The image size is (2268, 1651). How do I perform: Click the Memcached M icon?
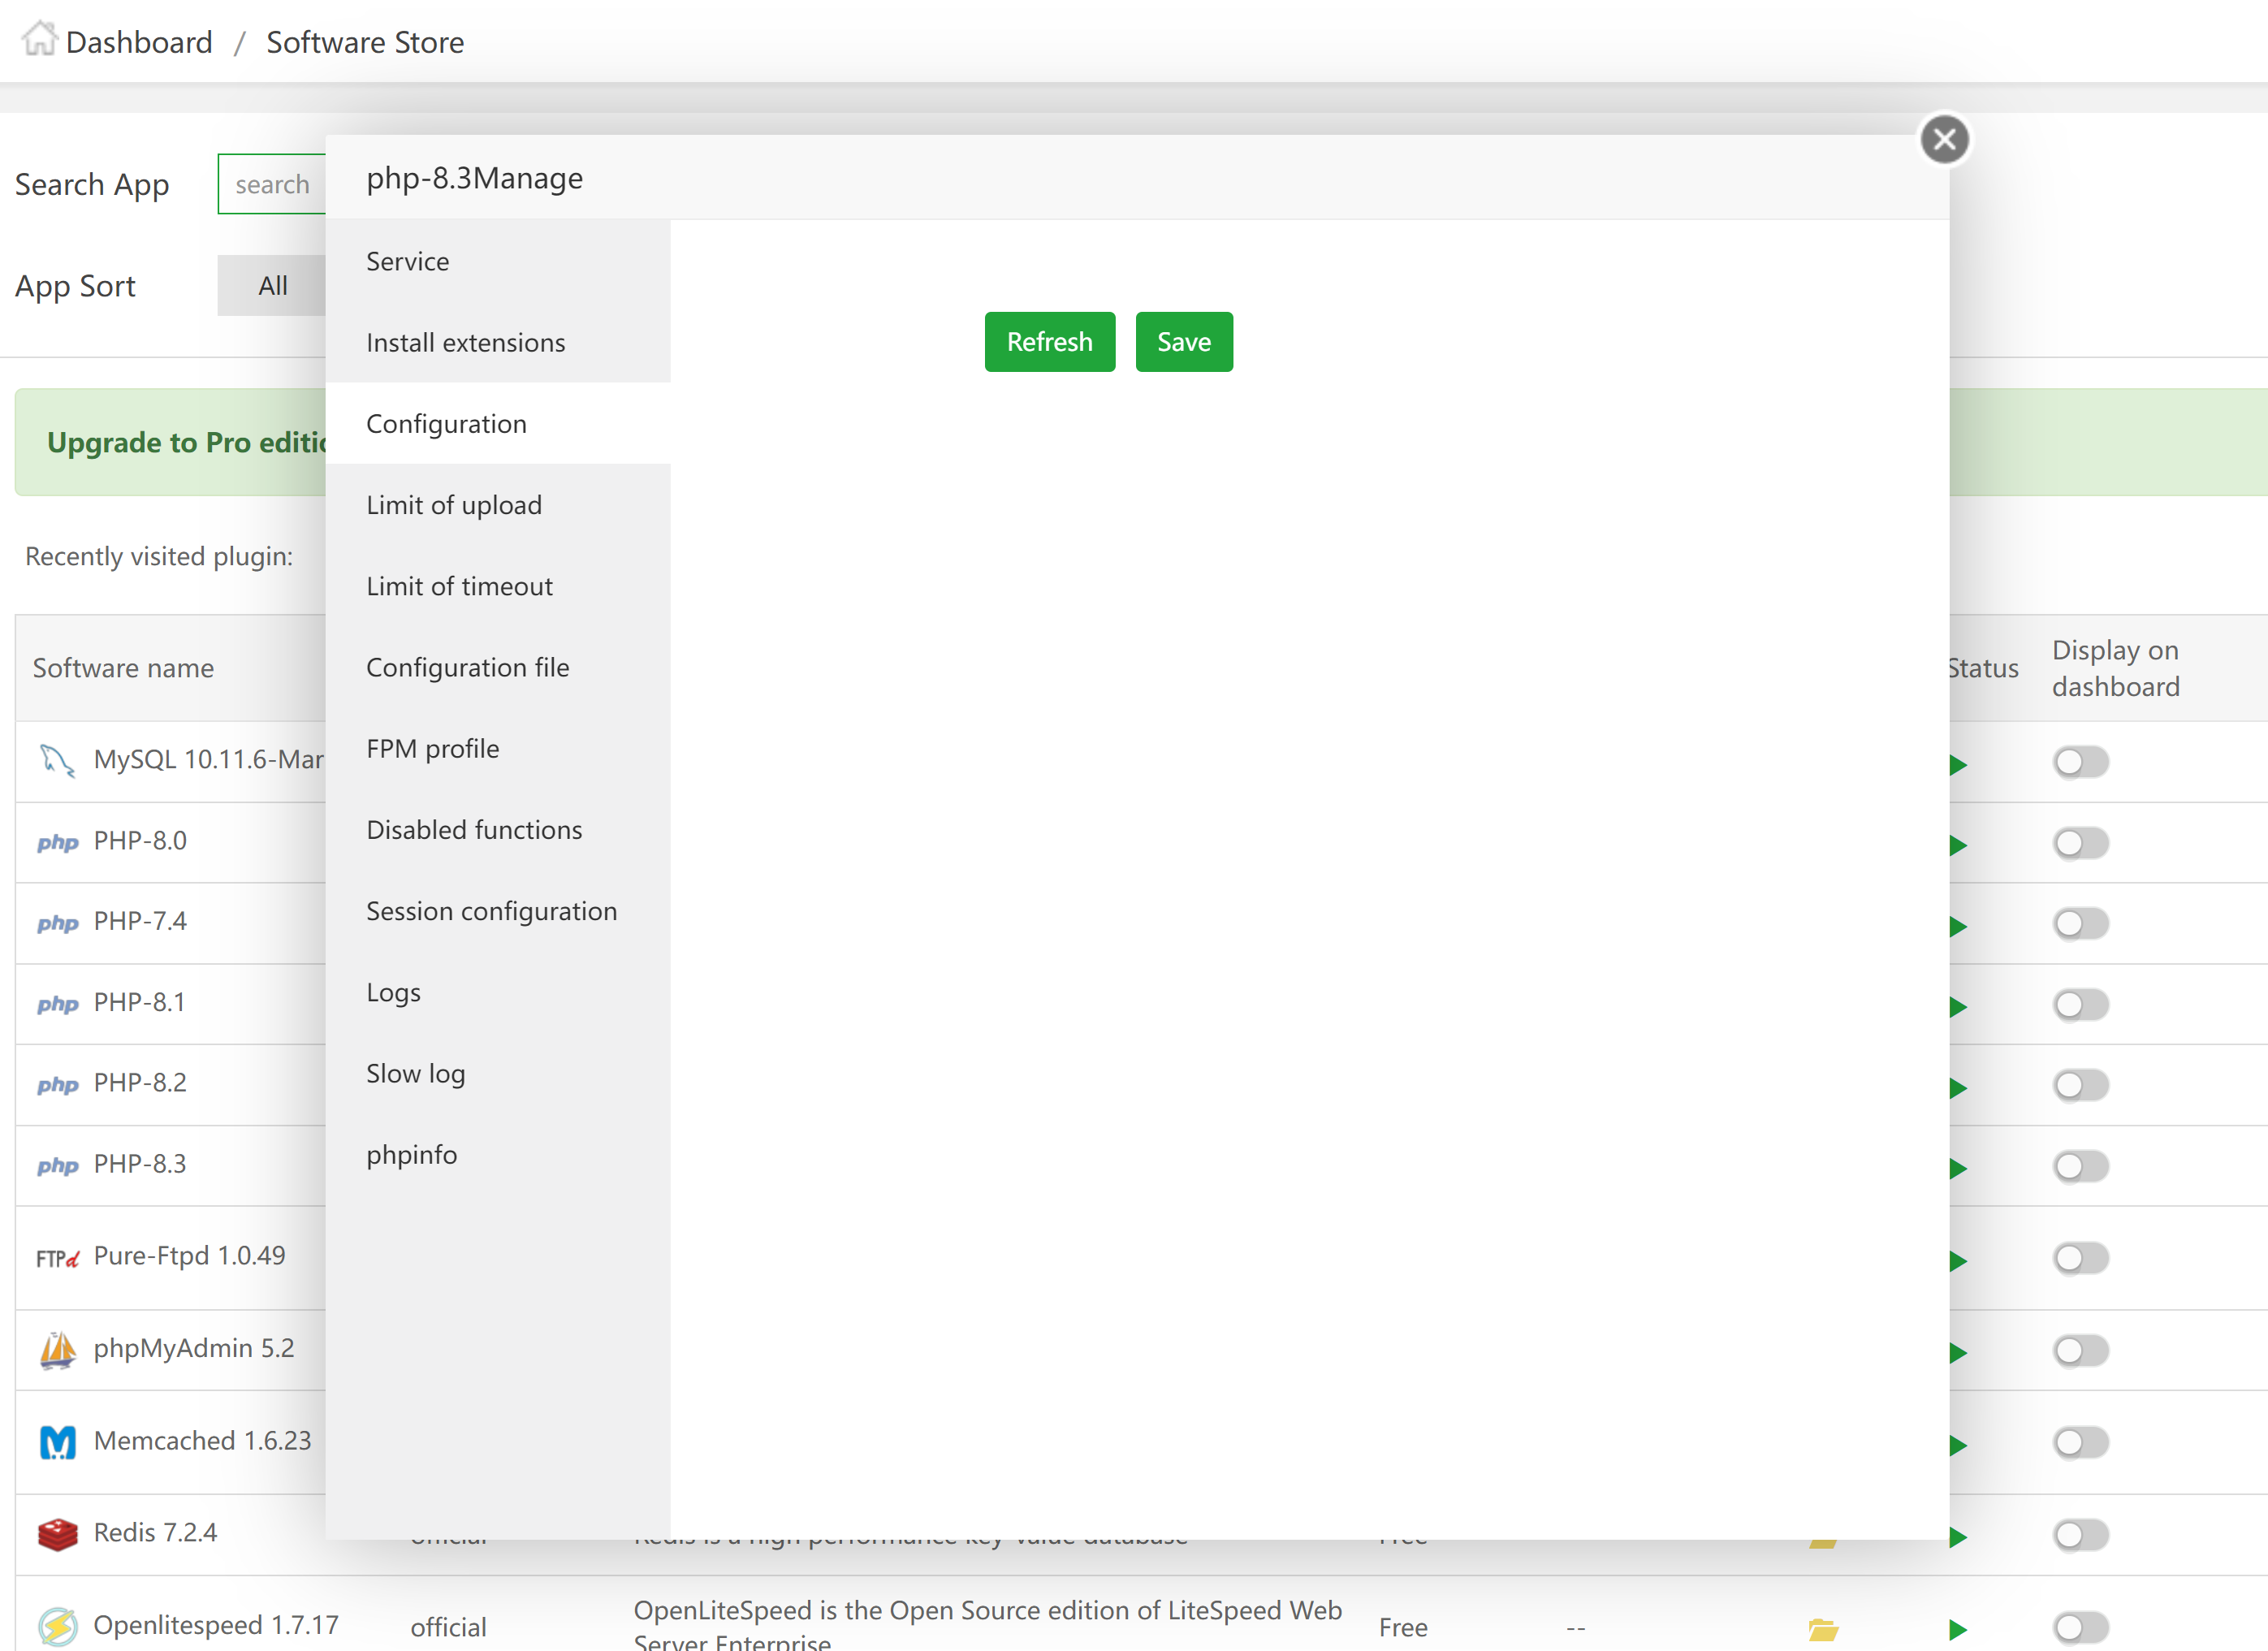(57, 1442)
